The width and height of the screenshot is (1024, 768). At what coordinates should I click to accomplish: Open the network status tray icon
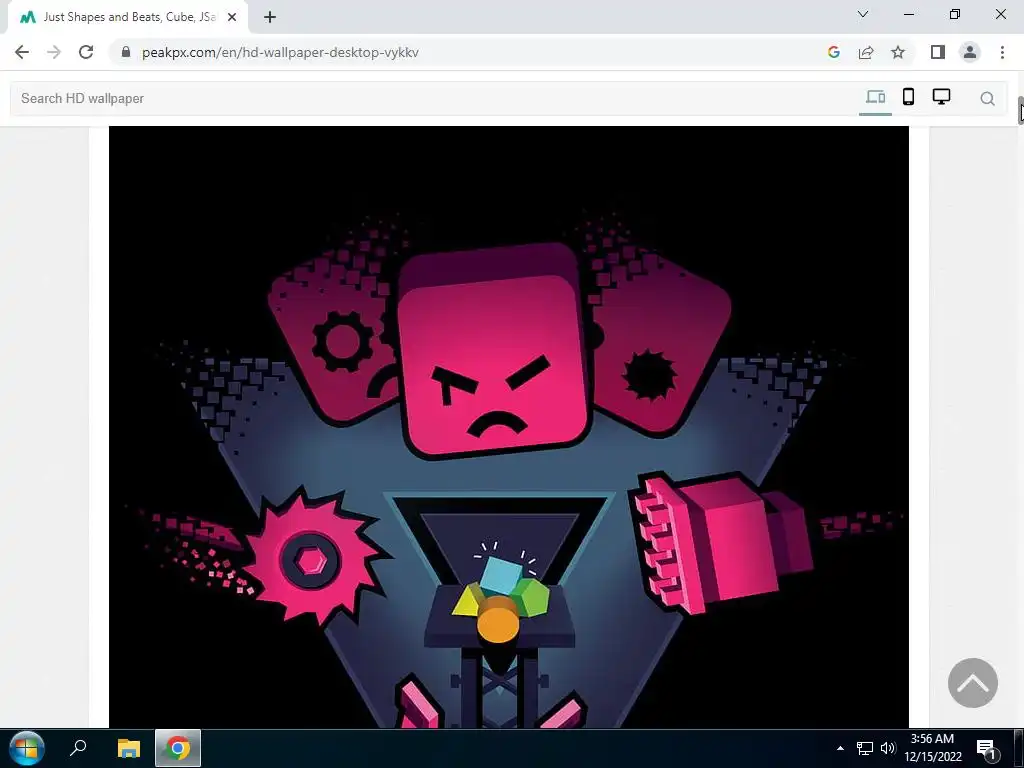[865, 748]
